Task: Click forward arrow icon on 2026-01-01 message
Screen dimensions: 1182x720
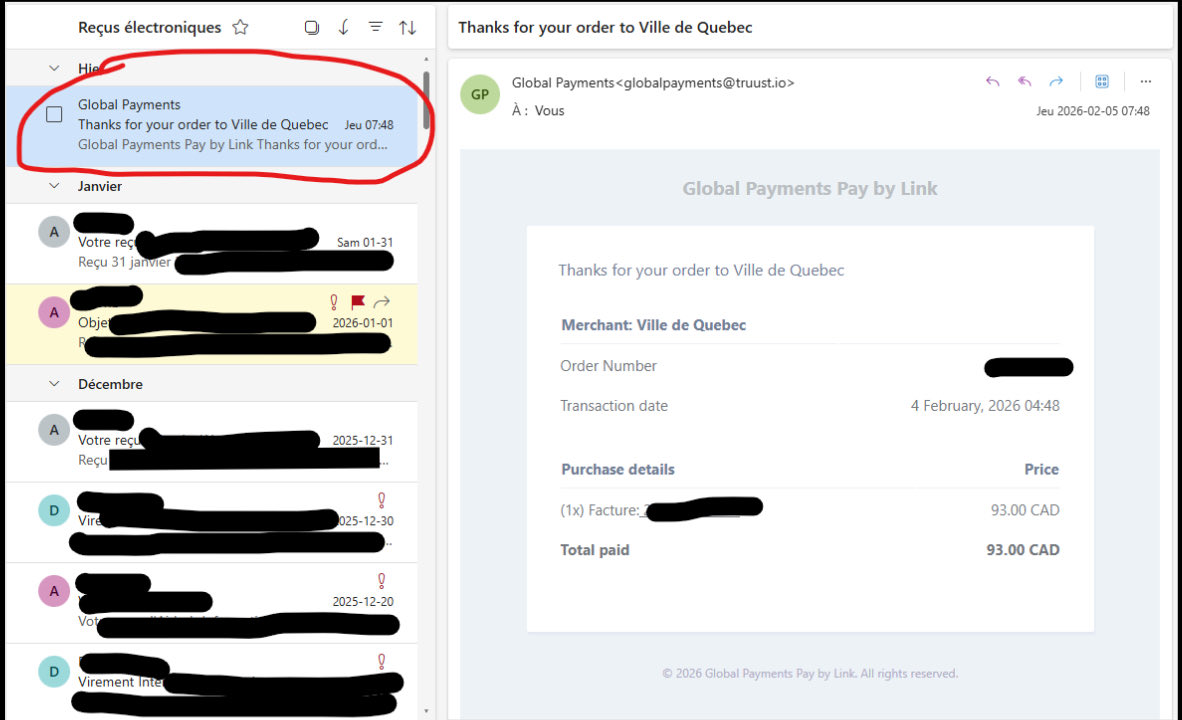Action: pos(382,302)
